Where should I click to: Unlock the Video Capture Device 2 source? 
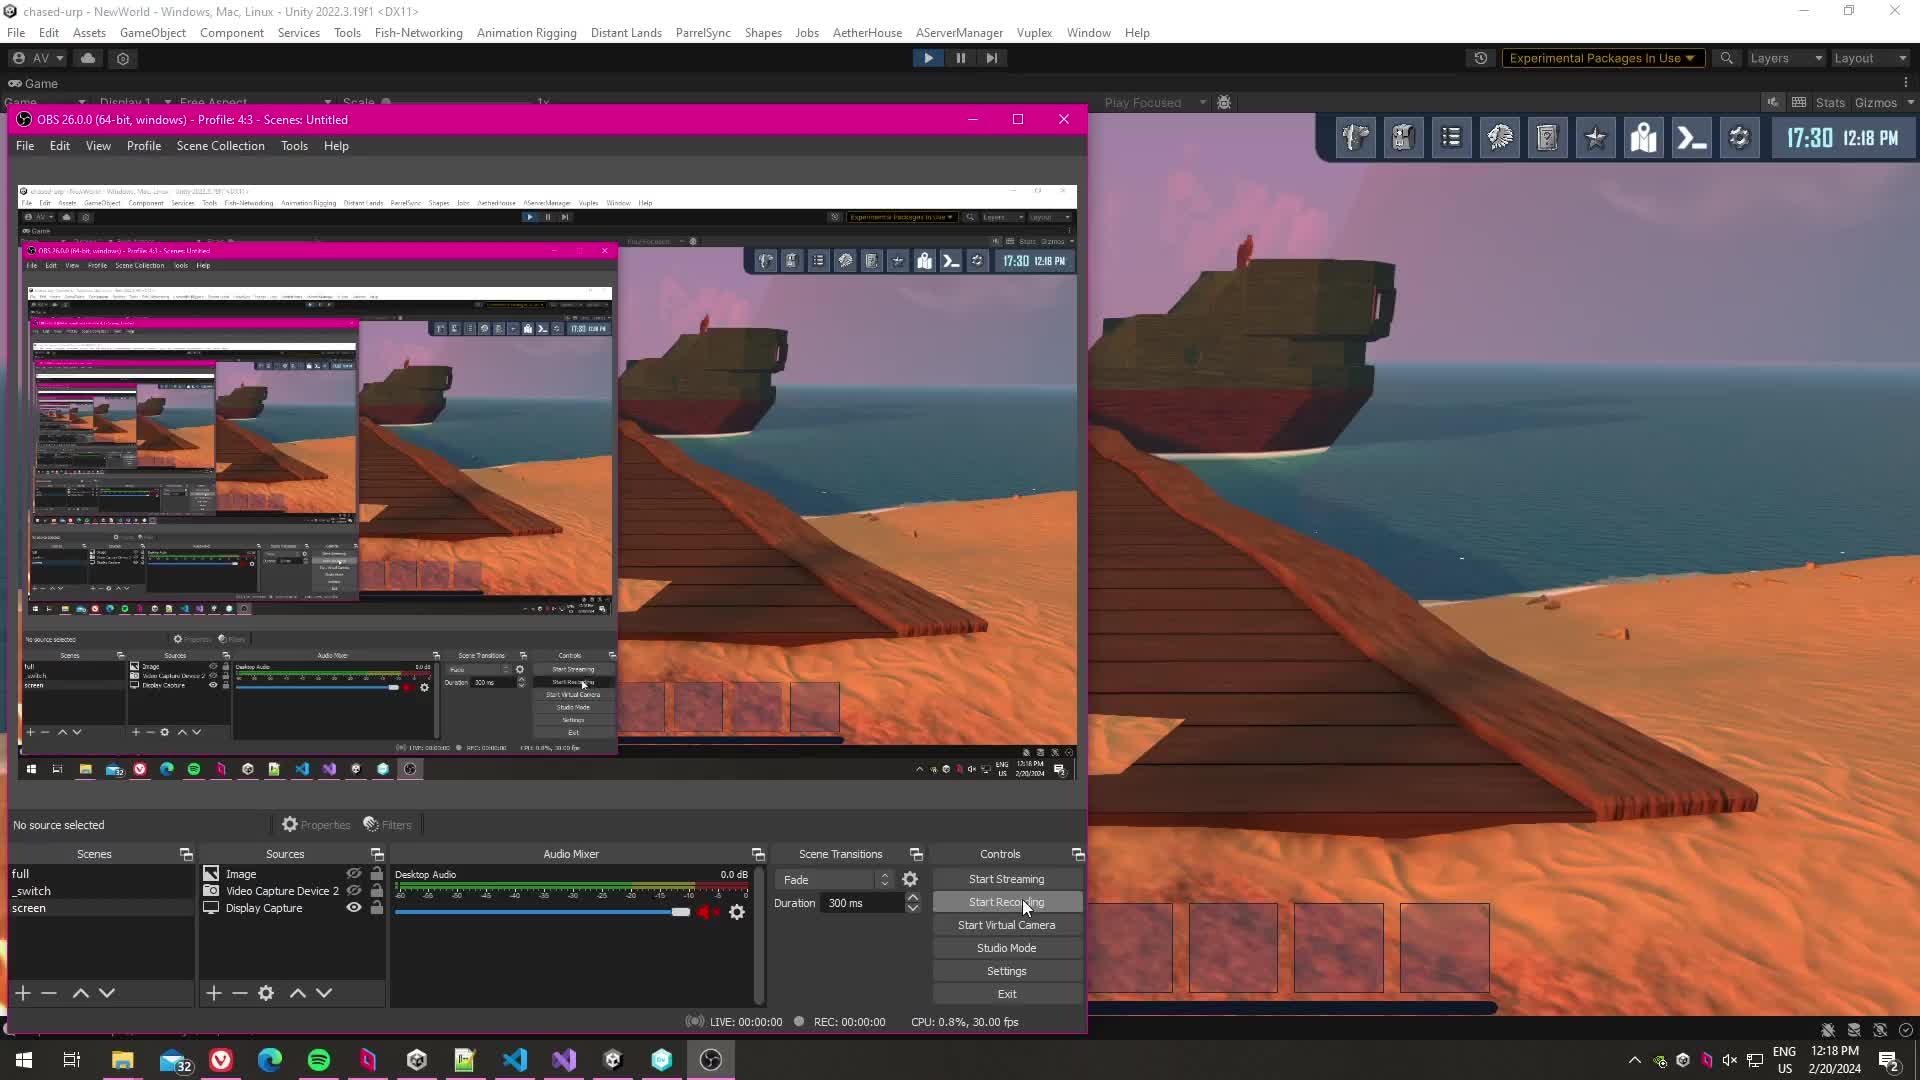pyautogui.click(x=377, y=891)
